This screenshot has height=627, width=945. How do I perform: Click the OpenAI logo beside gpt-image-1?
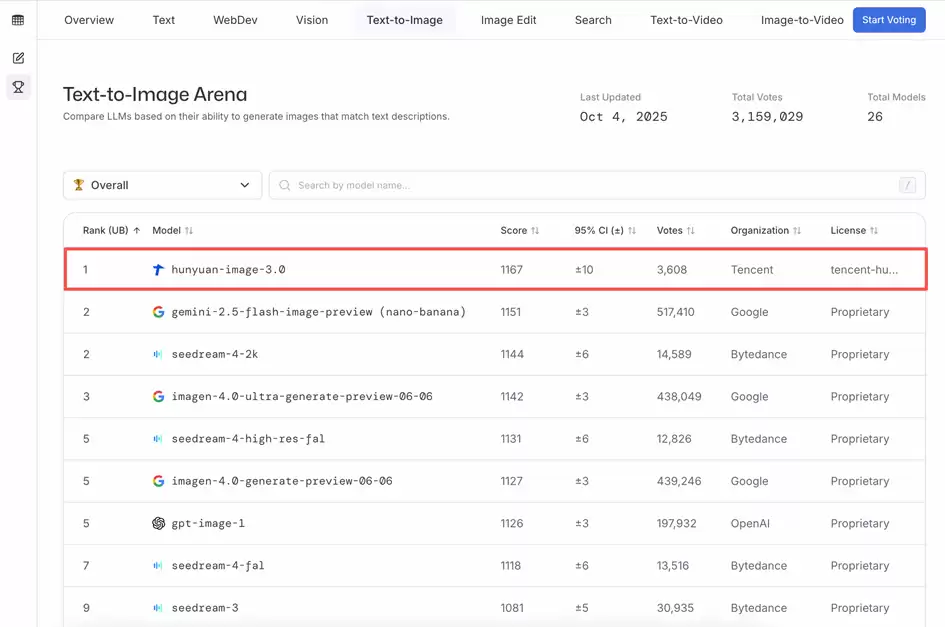pos(158,523)
